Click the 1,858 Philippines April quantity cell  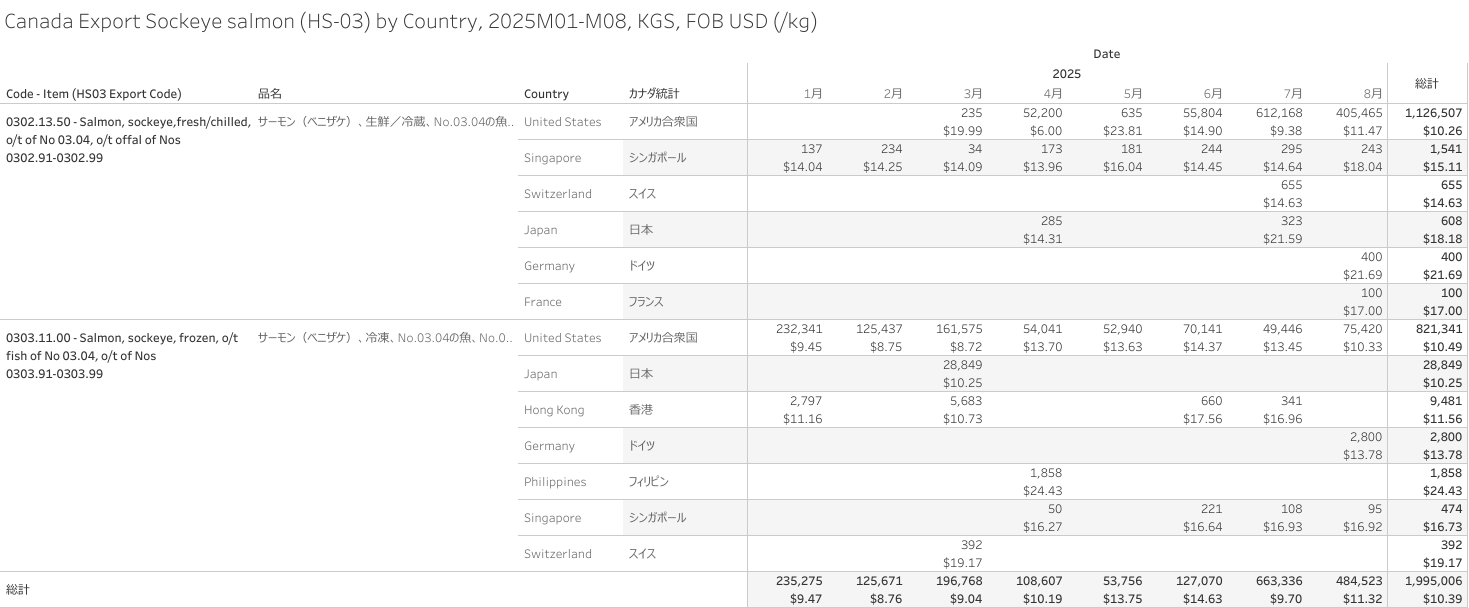coord(1044,473)
